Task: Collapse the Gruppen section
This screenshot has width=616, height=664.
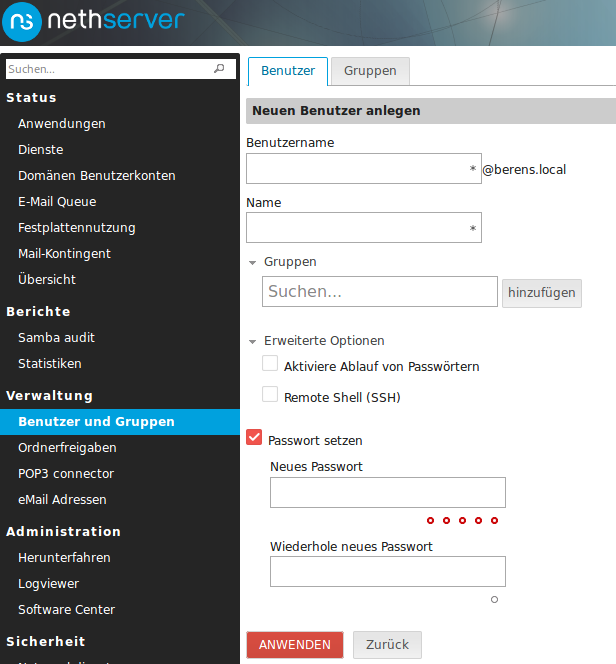Action: [253, 262]
